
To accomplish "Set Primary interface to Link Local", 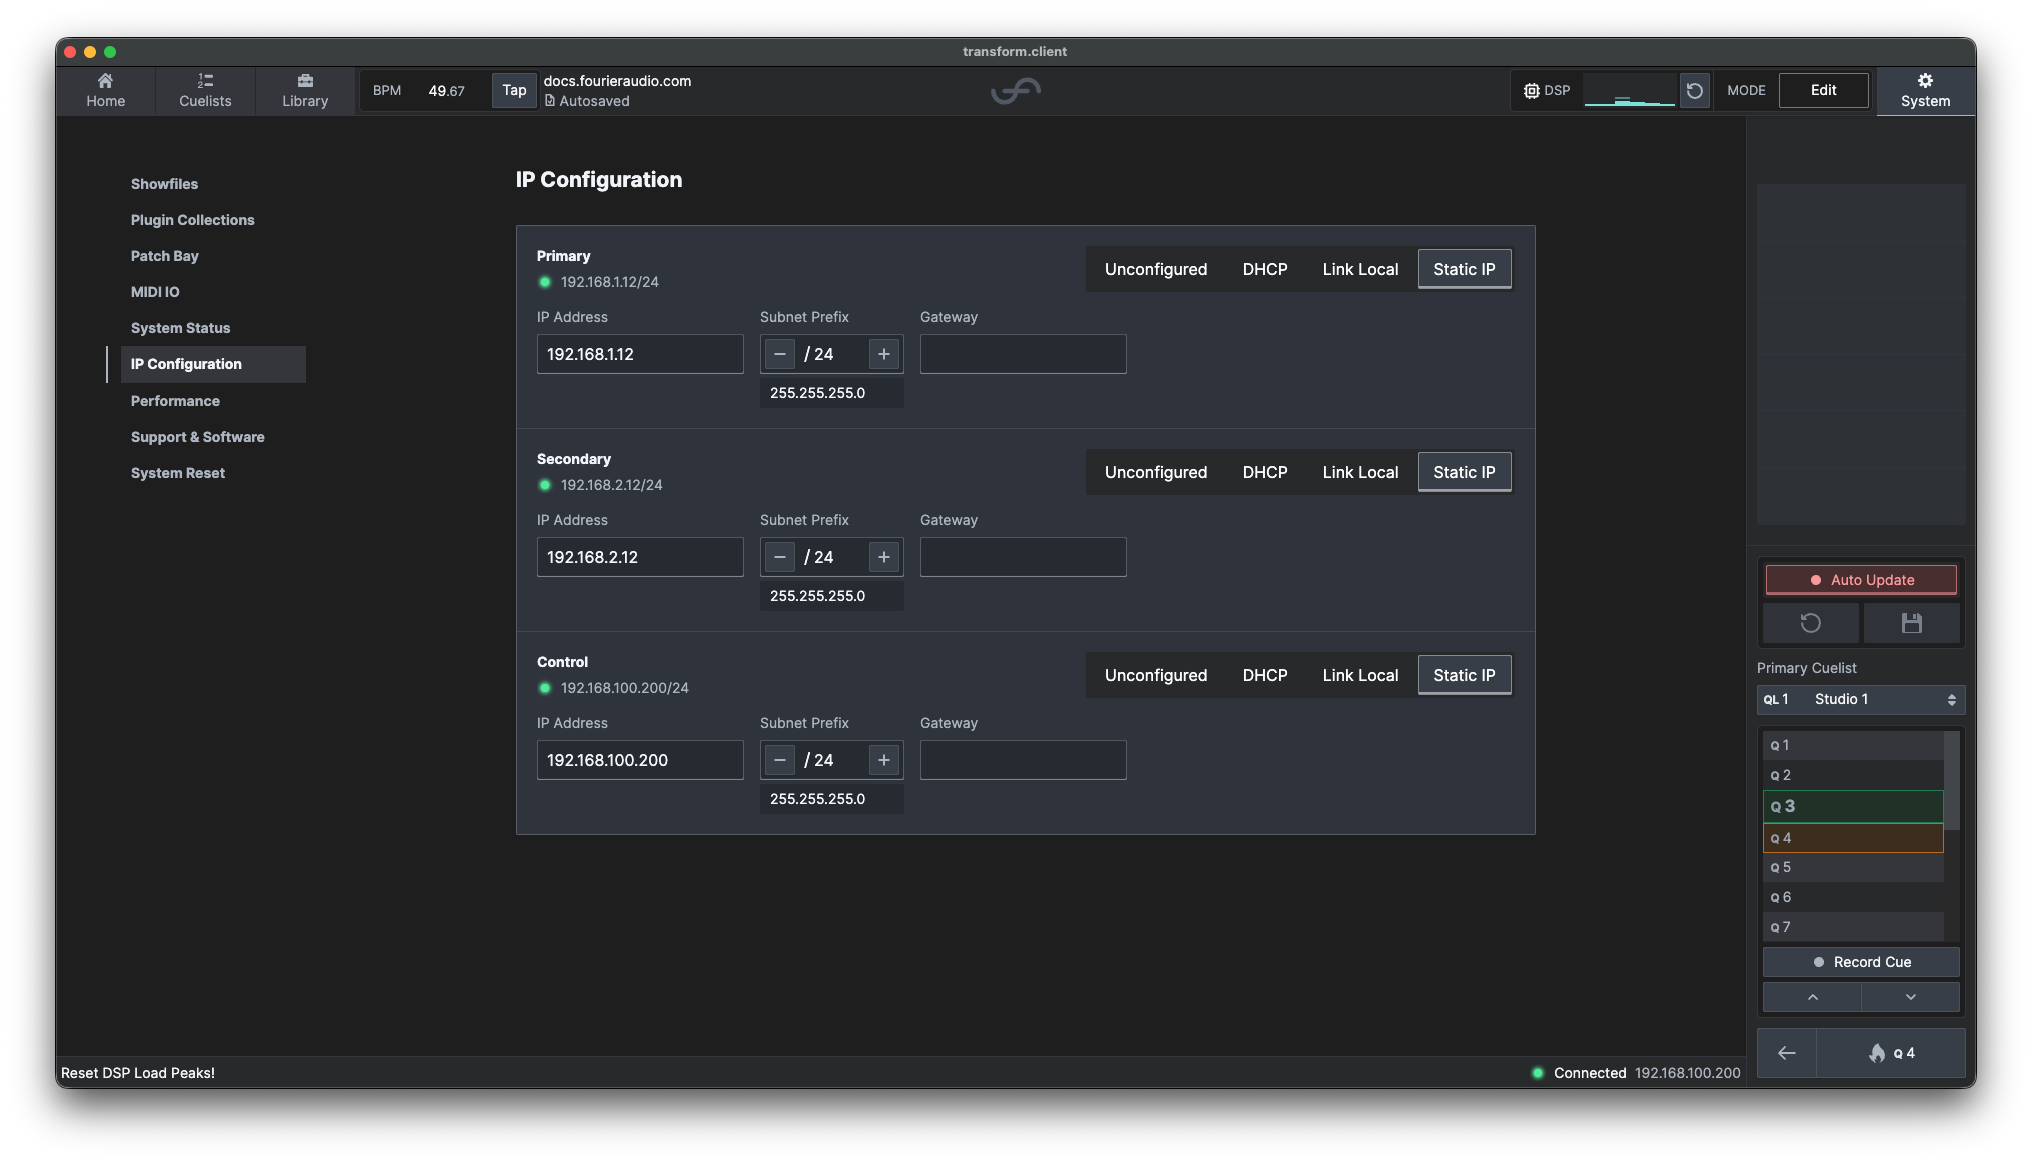I will coord(1360,269).
